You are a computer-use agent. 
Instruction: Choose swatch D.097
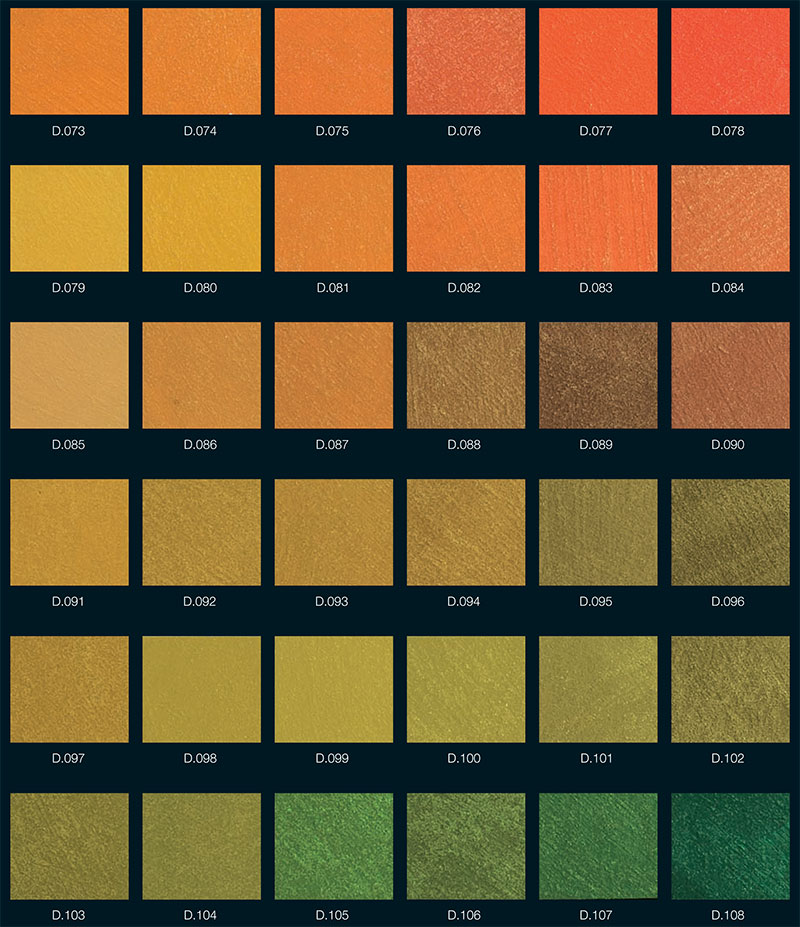point(69,689)
